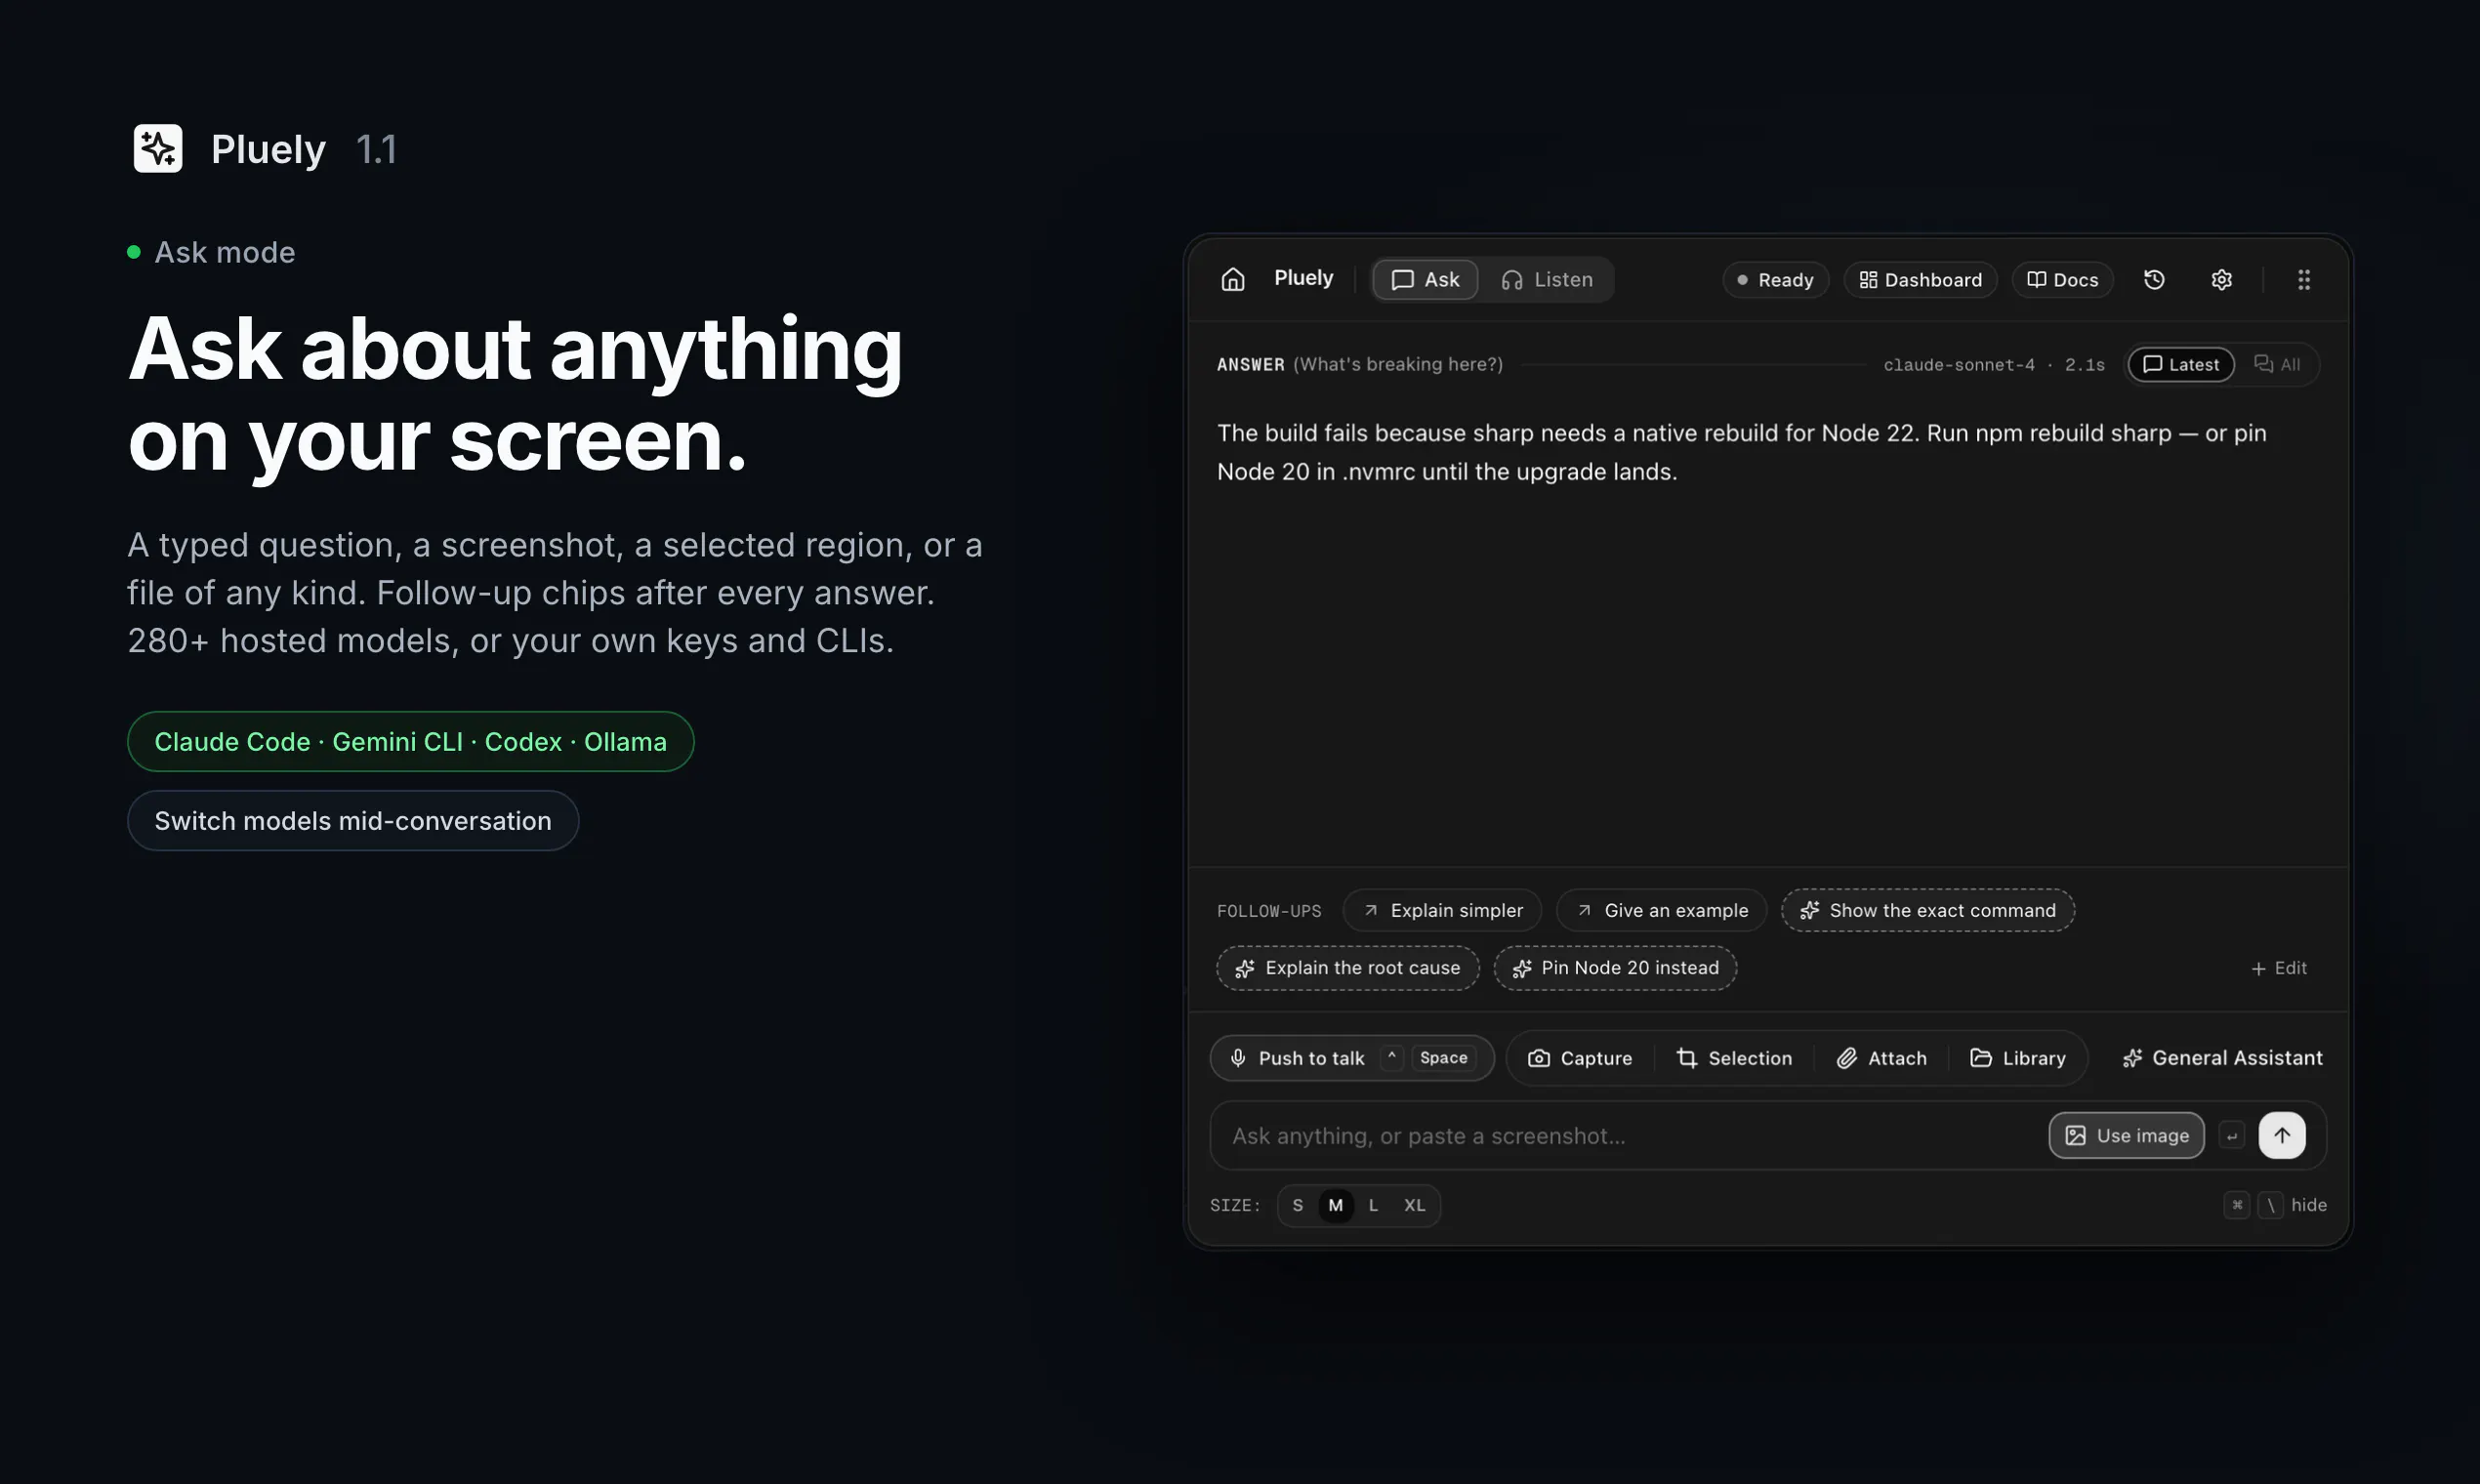Viewport: 2480px width, 1484px height.
Task: Open Docs
Action: 2062,280
